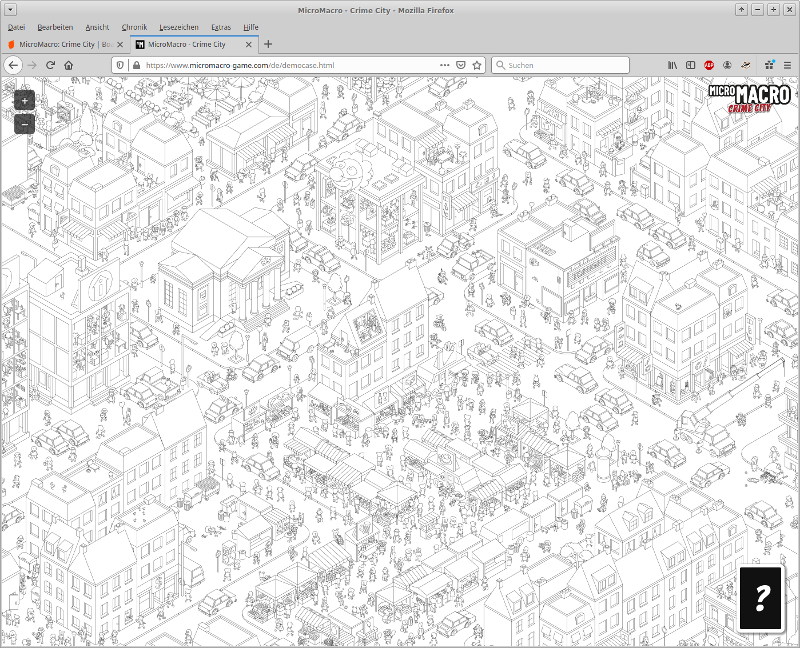Screen dimensions: 800x648
Task: Open the Lesezeichen menu
Action: 179,28
